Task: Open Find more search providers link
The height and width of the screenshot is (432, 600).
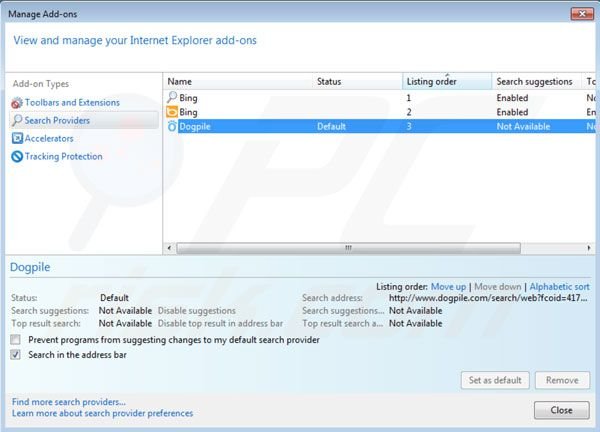Action: point(68,402)
